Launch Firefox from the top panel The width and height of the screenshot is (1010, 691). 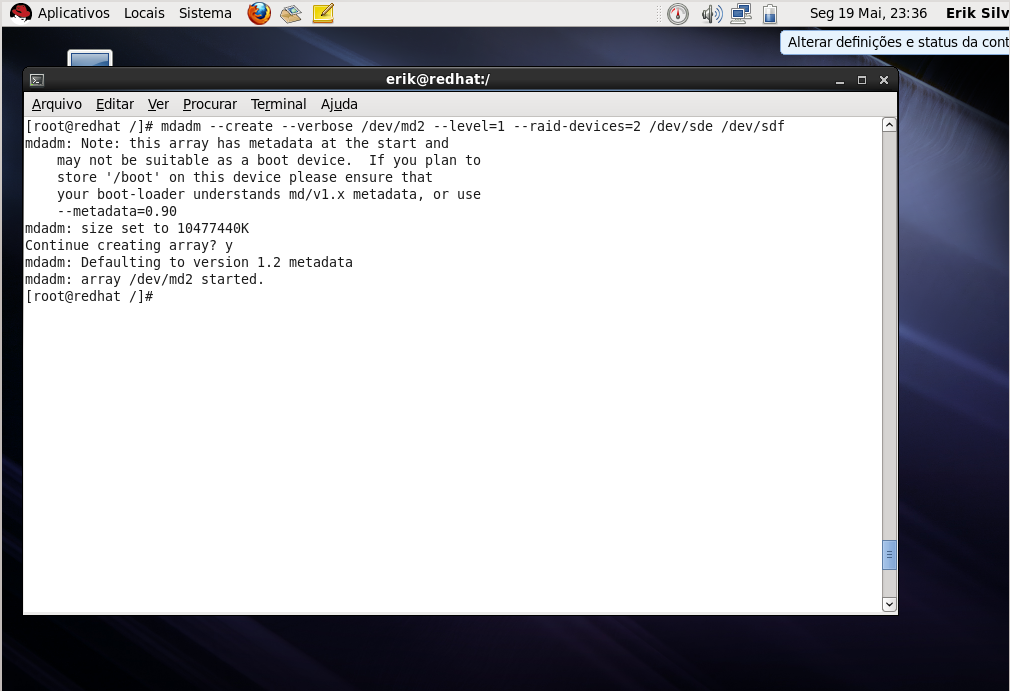(259, 13)
